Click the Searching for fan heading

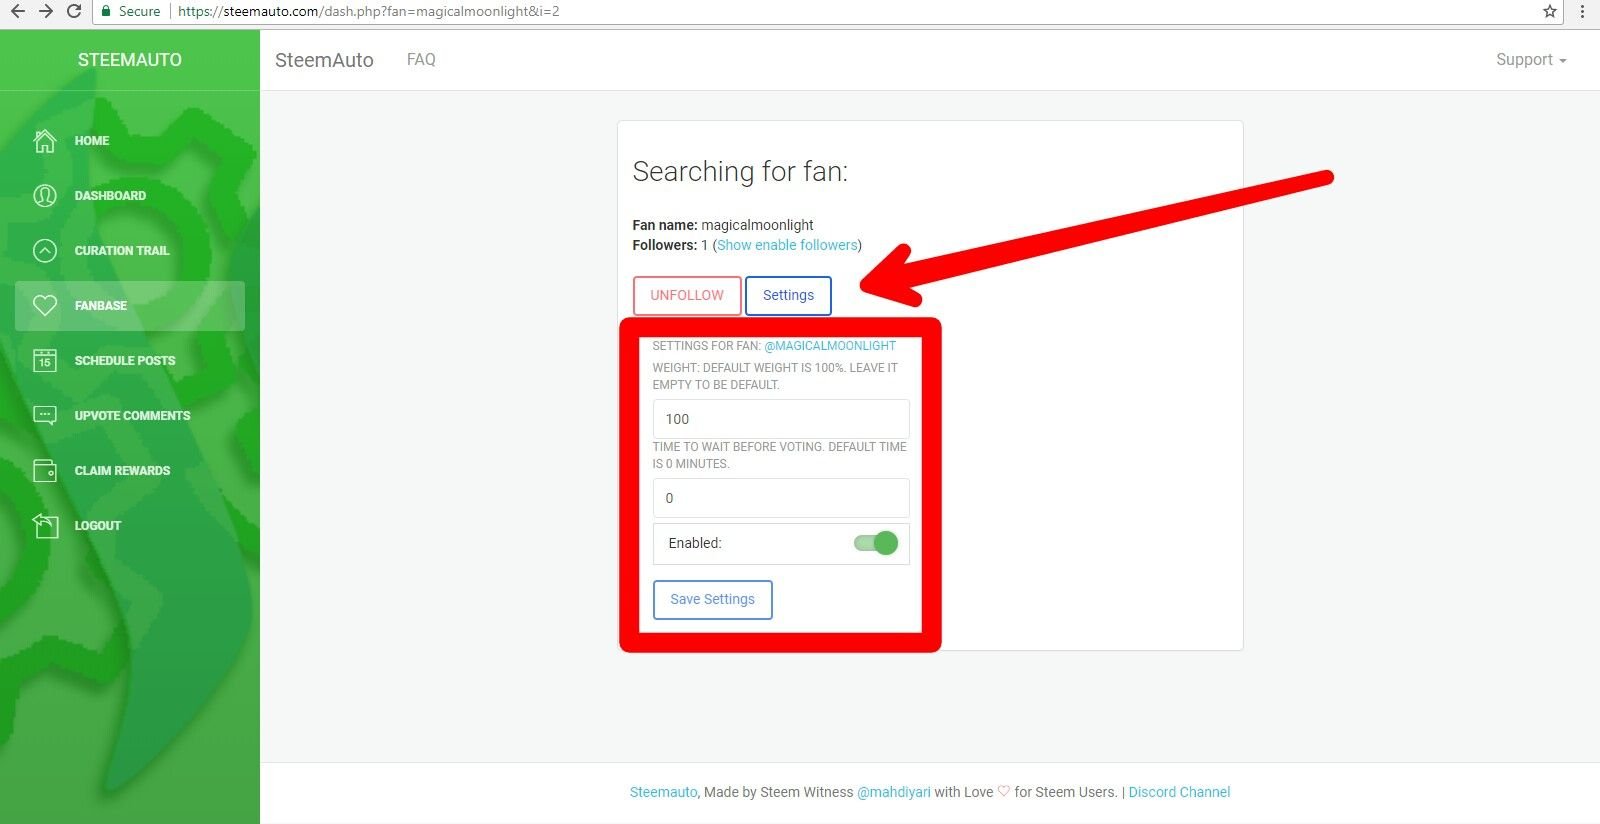pyautogui.click(x=740, y=172)
